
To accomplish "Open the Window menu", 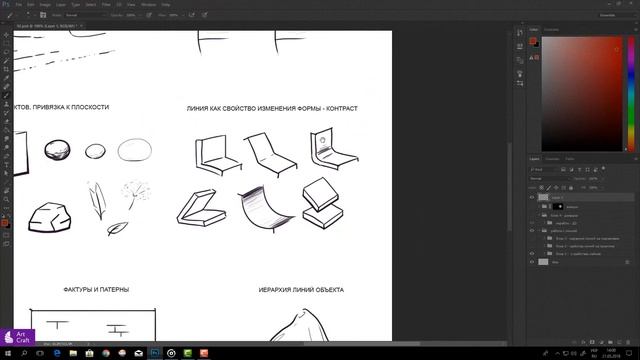I will click(x=148, y=4).
